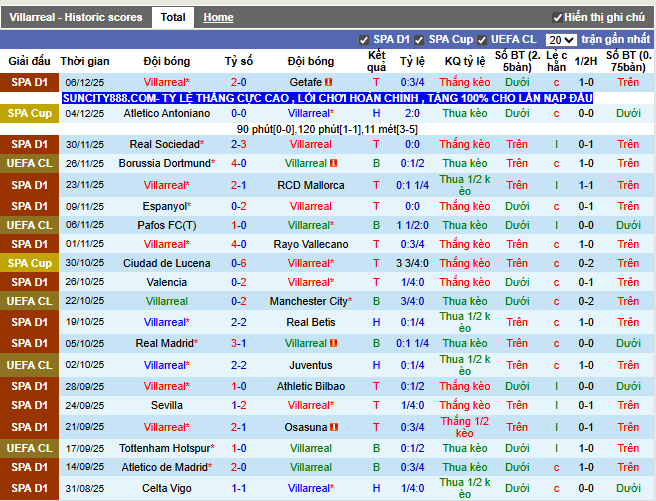Open the Getafe team link
This screenshot has width=656, height=501.
(x=305, y=82)
